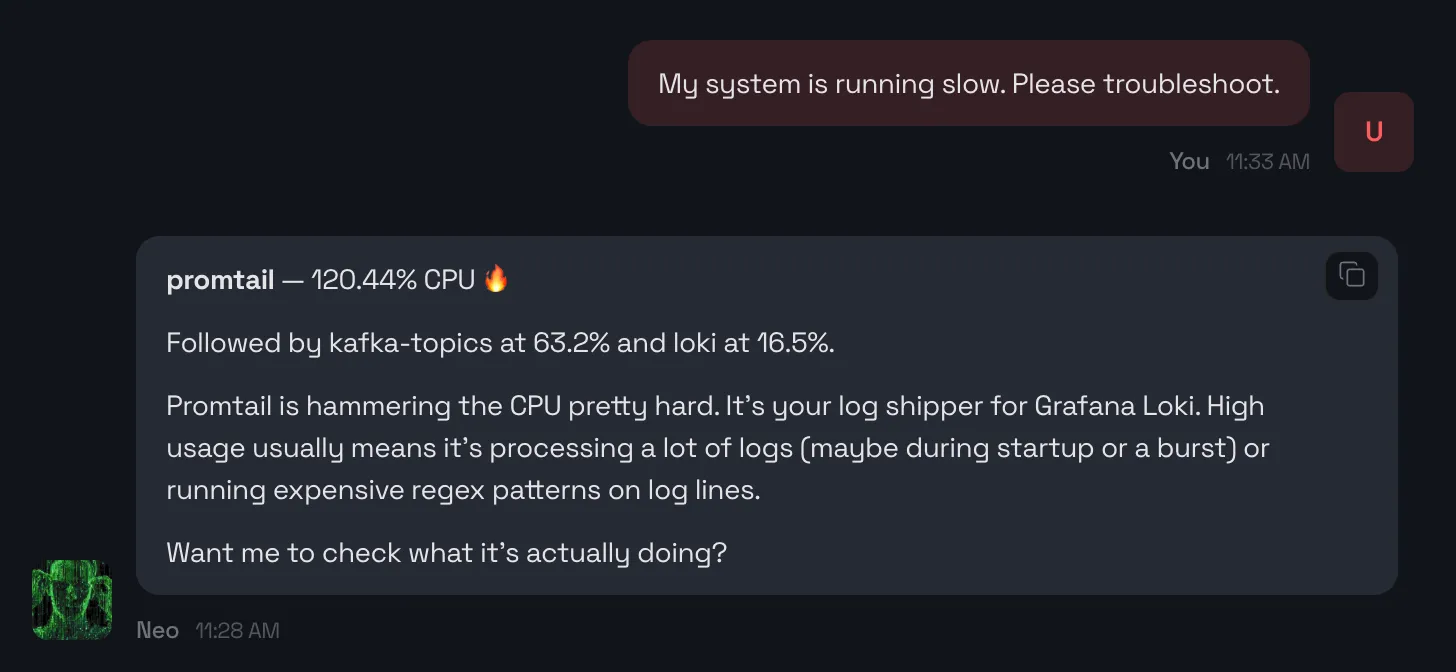Screen dimensions: 1456x672
Task: Select the question asking to check promtail activity
Action: coord(446,553)
